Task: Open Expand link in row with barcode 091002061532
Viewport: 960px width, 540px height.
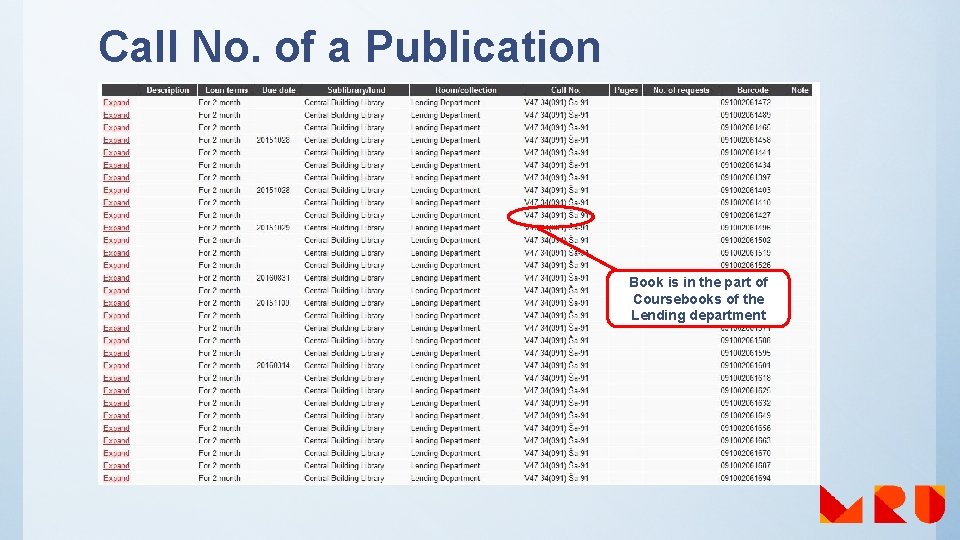Action: coord(116,403)
